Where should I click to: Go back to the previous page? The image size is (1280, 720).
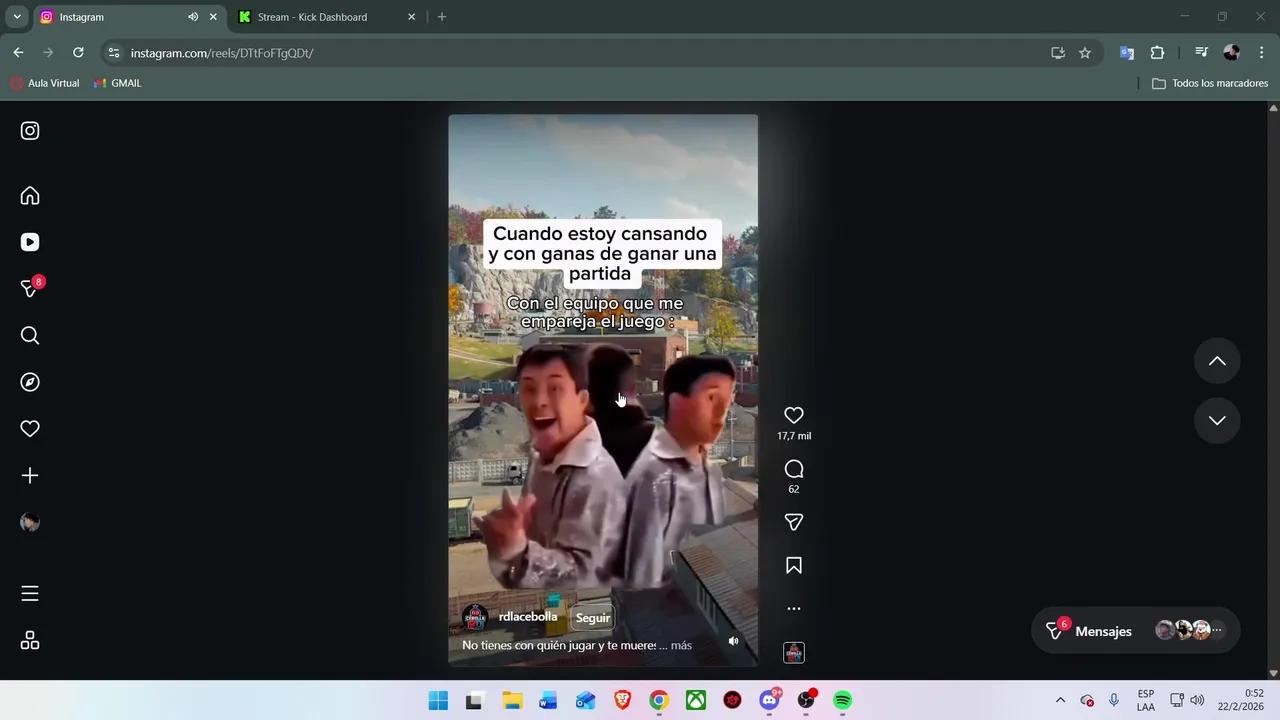18,53
